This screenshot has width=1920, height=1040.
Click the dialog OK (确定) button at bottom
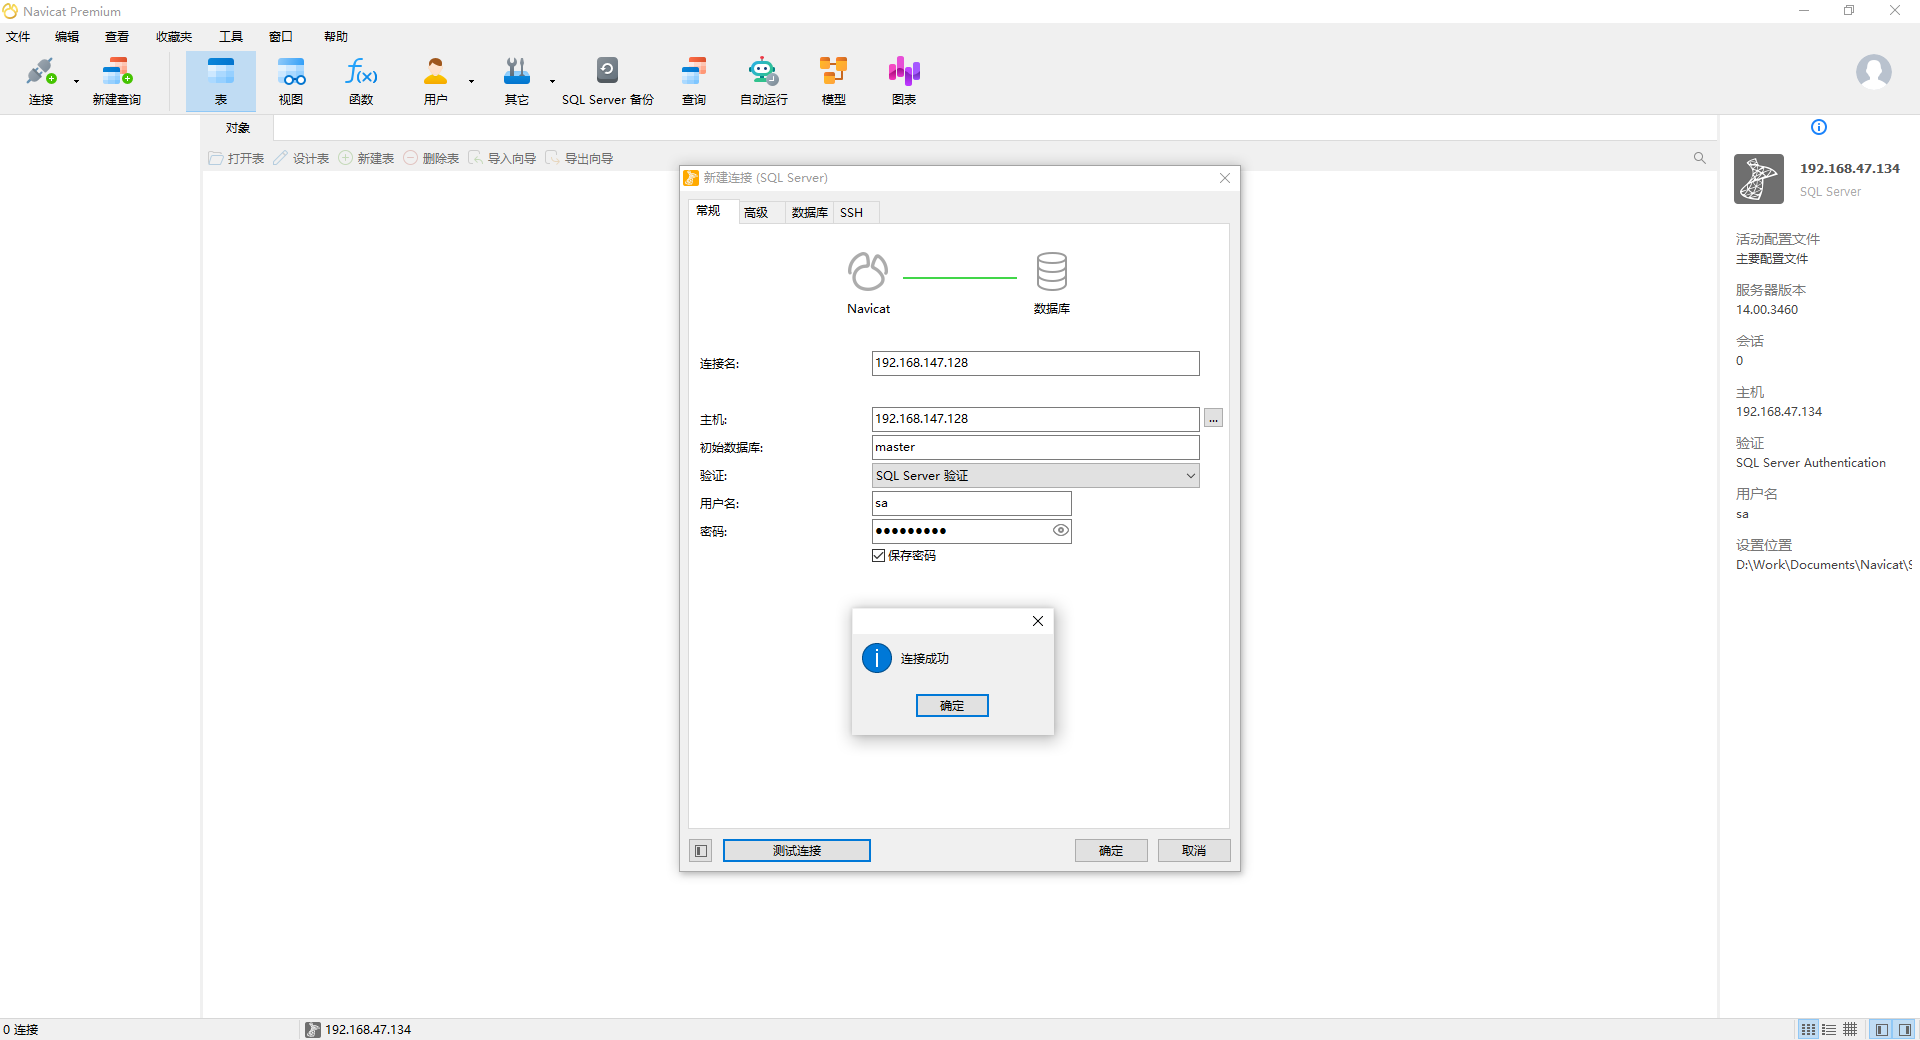click(1111, 851)
